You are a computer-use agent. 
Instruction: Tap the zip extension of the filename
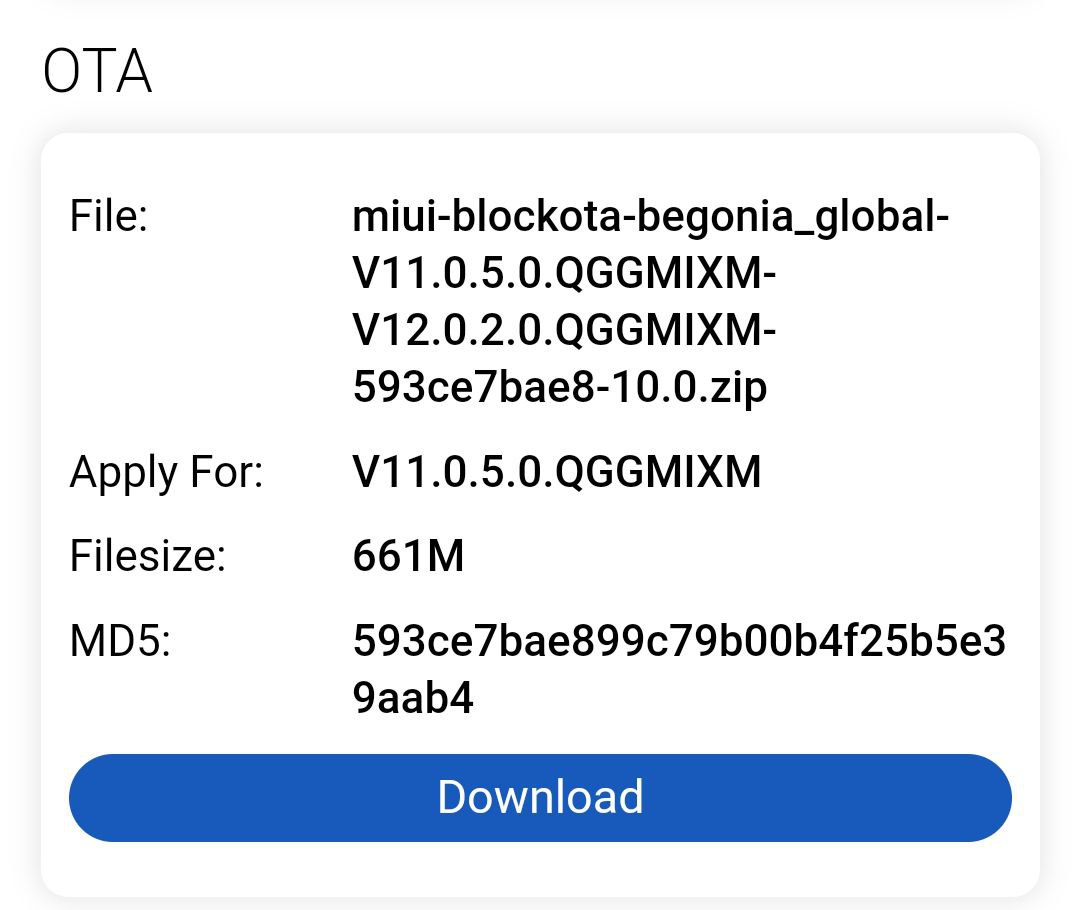pyautogui.click(x=739, y=389)
